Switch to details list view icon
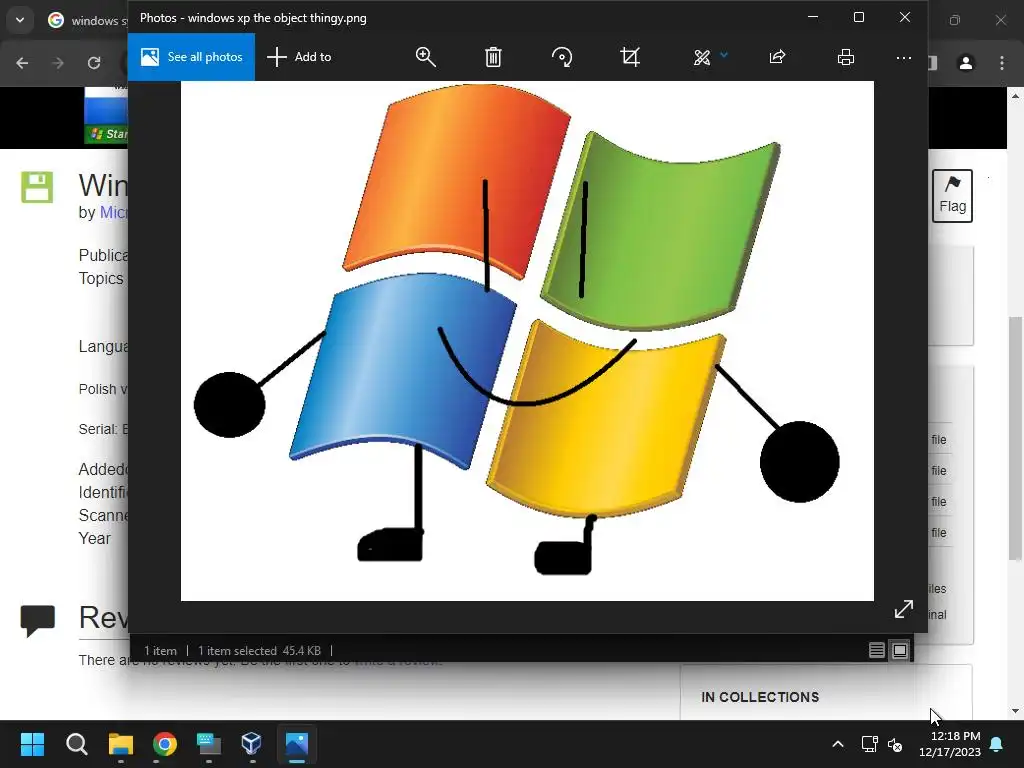 (876, 650)
